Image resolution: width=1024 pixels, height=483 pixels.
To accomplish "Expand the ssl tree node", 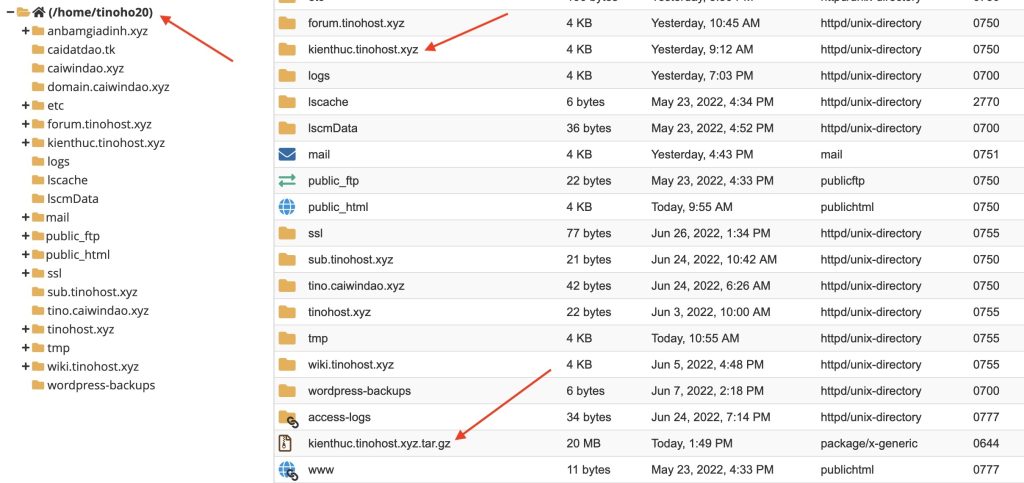I will tap(25, 273).
